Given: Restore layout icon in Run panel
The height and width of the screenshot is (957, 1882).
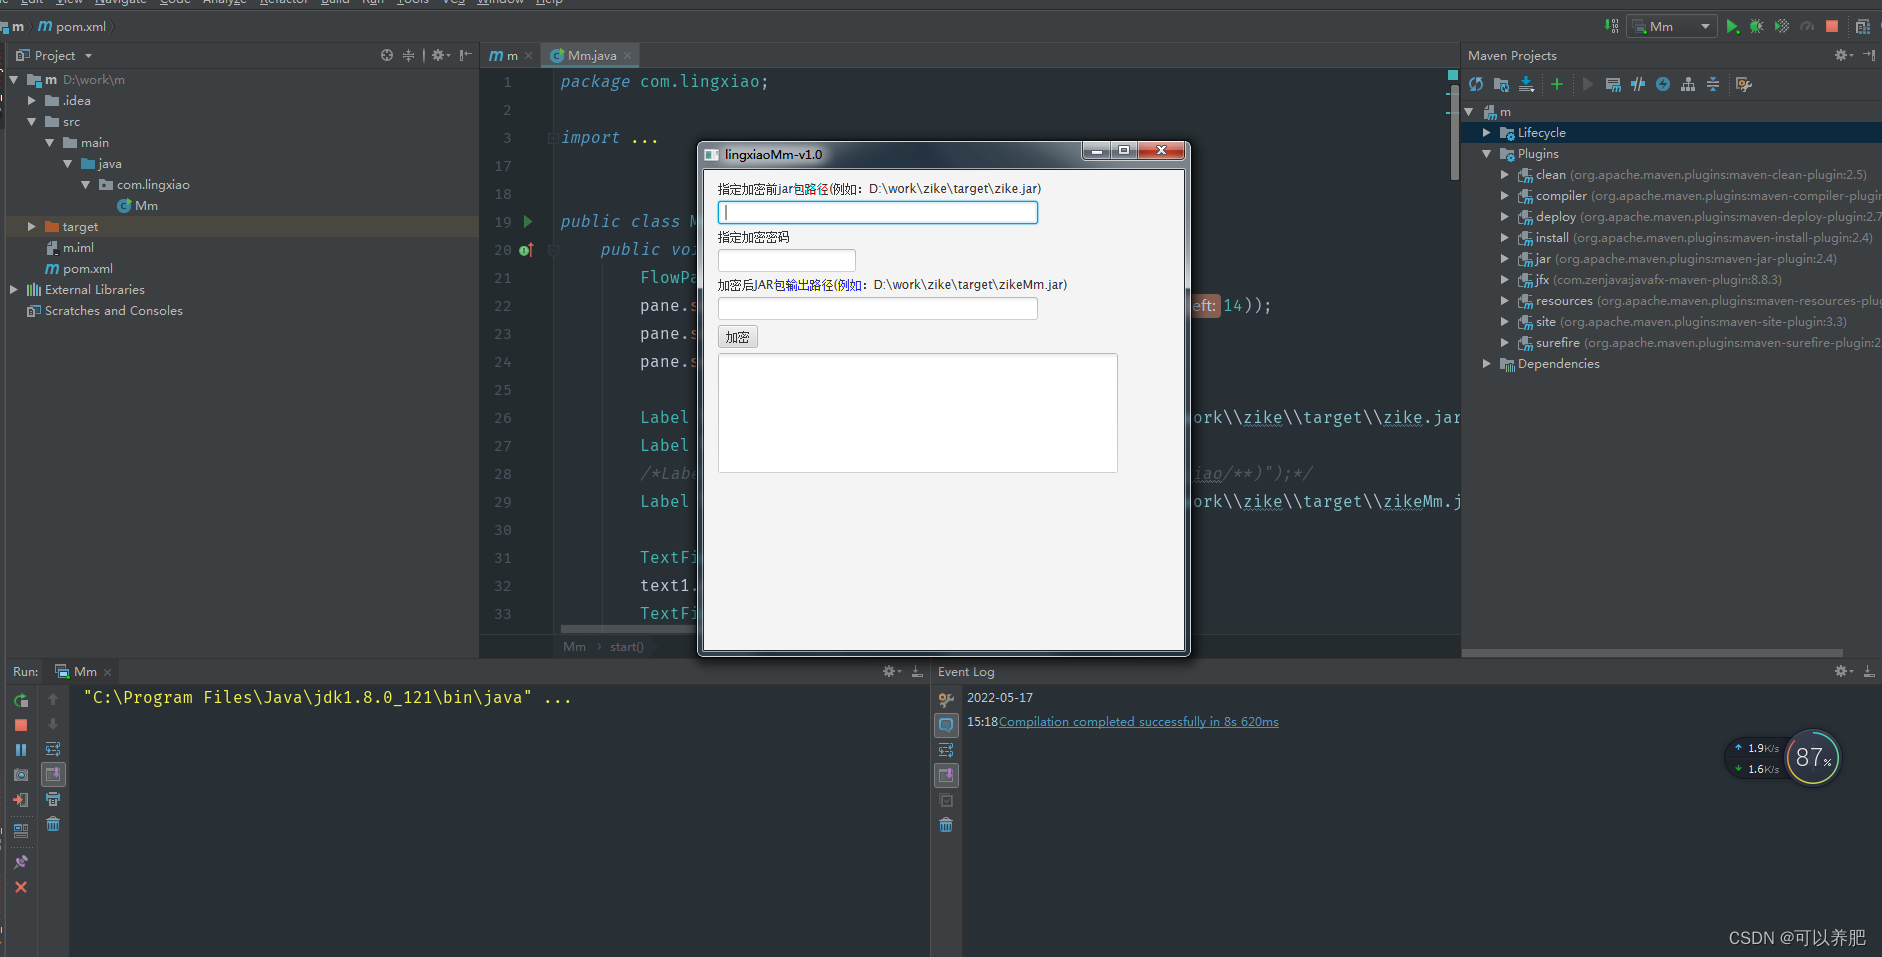Looking at the screenshot, I should [x=21, y=830].
